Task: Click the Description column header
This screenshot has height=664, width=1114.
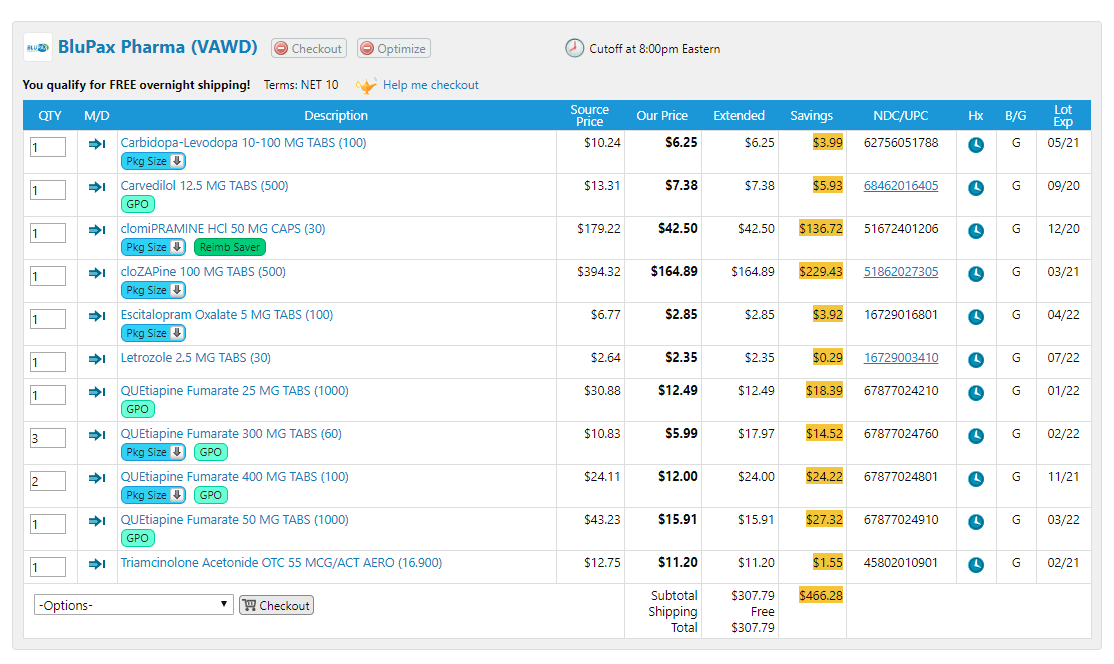Action: 336,115
